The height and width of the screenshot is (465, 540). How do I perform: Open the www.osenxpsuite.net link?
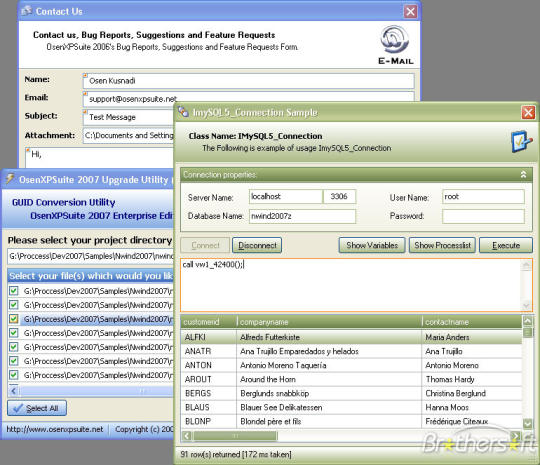pos(55,429)
